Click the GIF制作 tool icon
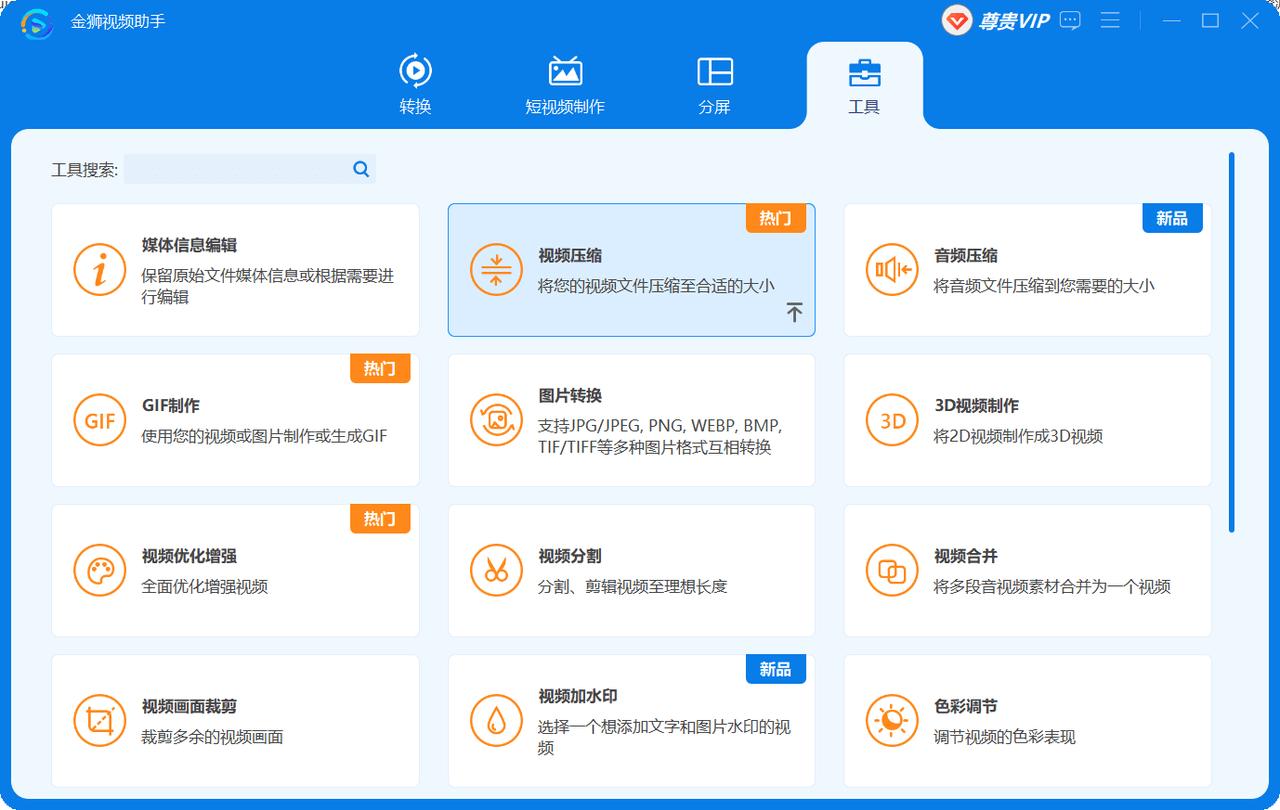Screen dimensions: 1280x810 99,420
